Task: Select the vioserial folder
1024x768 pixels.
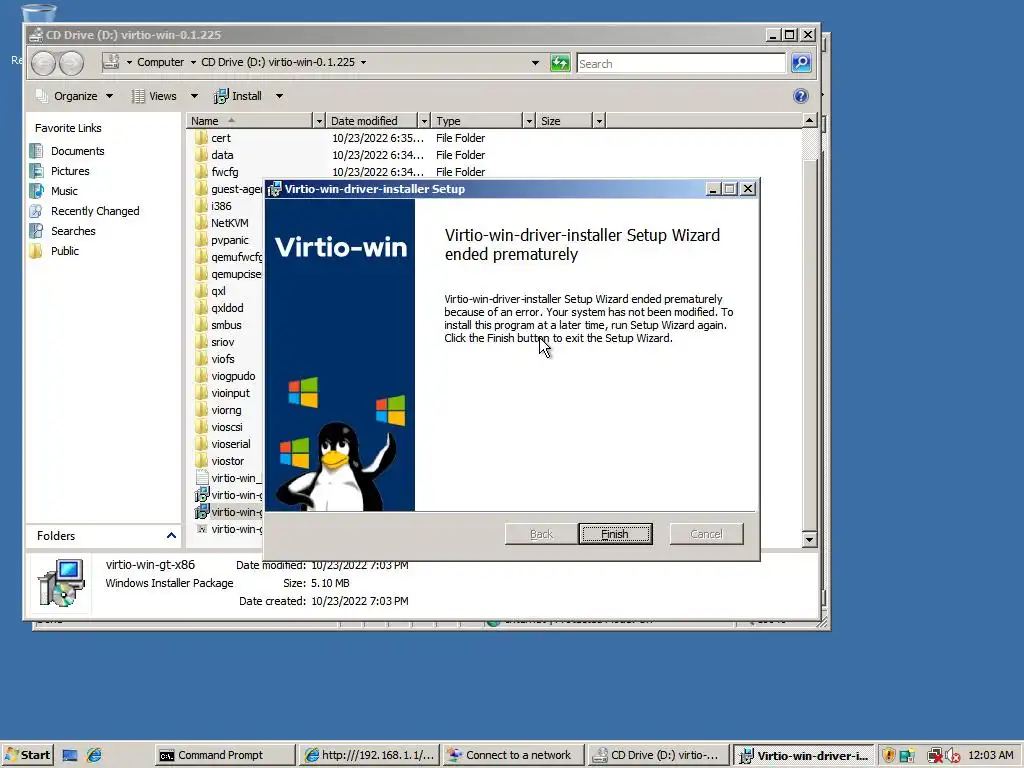Action: coord(231,443)
